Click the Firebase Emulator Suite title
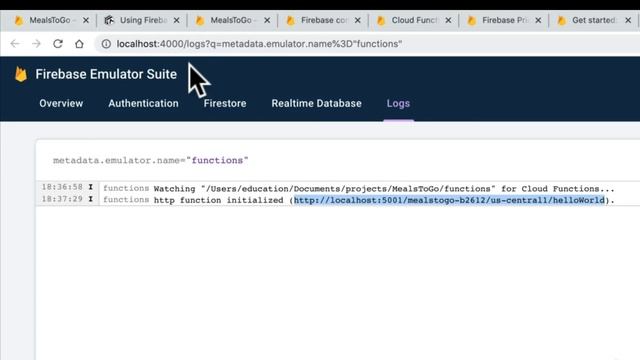This screenshot has width=640, height=360. pos(106,74)
